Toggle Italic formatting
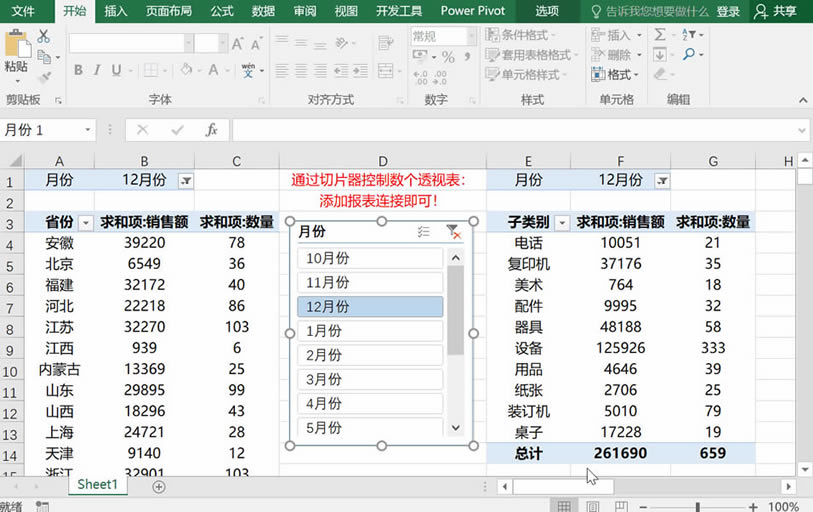 tap(97, 70)
